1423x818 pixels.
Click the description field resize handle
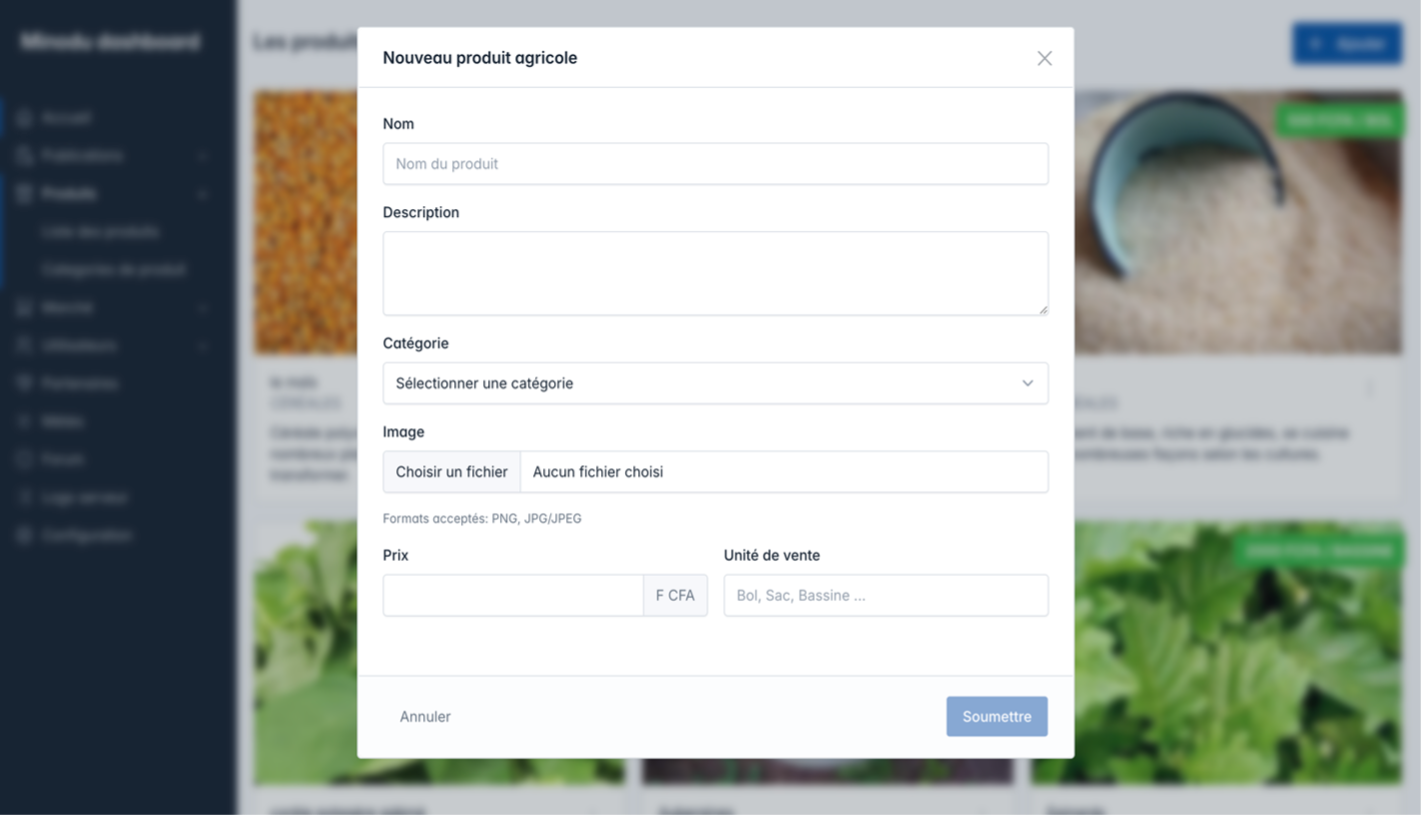click(x=1042, y=309)
